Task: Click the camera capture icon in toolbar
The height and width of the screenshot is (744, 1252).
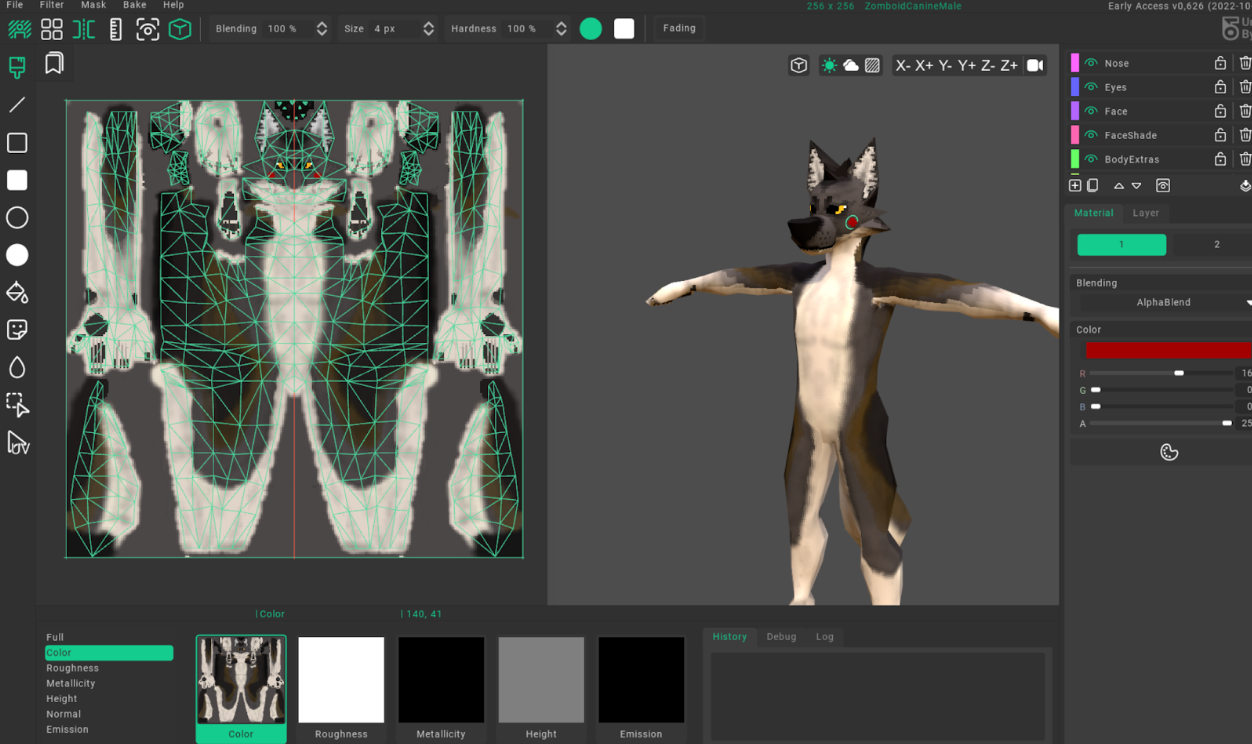Action: pyautogui.click(x=148, y=29)
